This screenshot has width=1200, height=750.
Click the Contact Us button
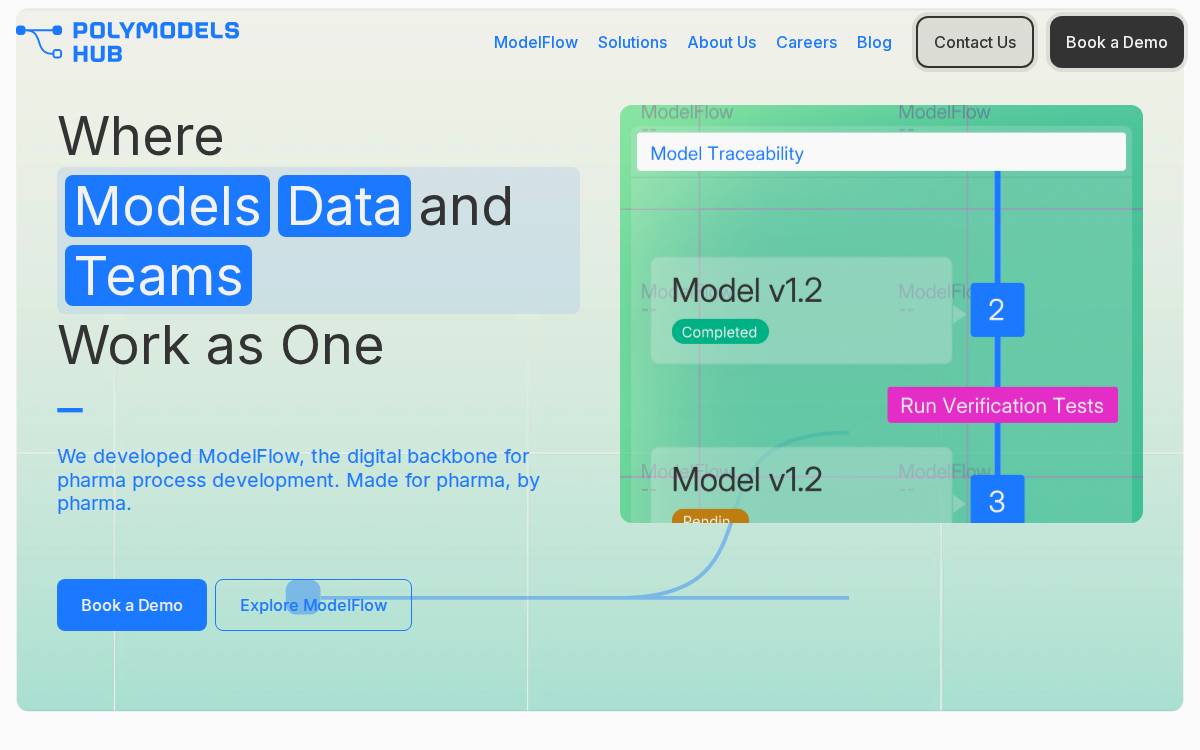point(975,42)
